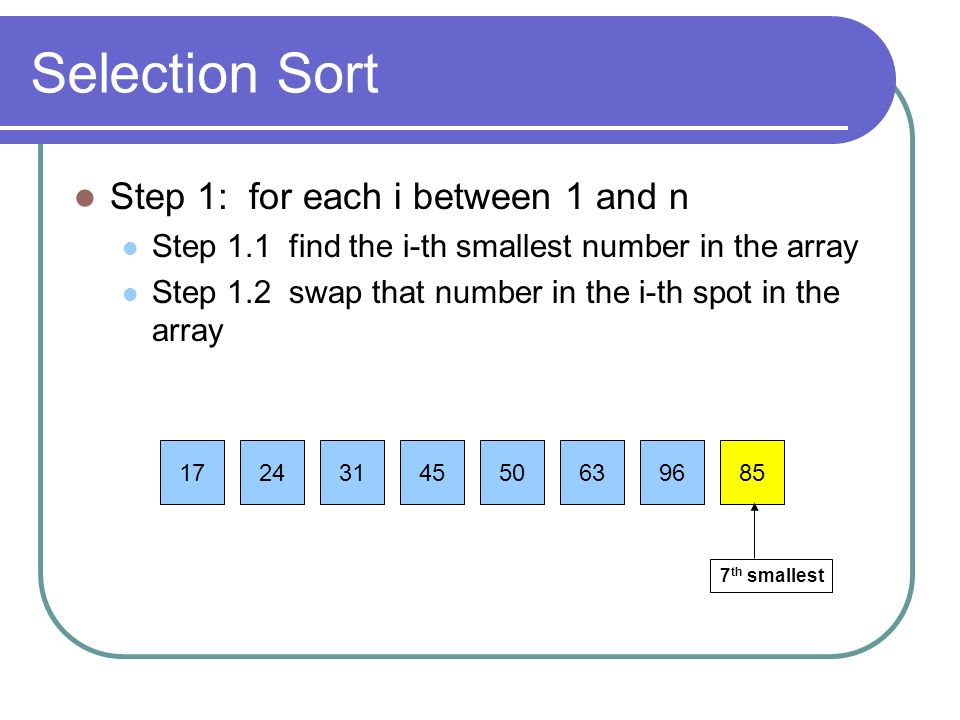Screen dimensions: 960x720
Task: Select the blue box labeled 24
Action: (x=272, y=472)
